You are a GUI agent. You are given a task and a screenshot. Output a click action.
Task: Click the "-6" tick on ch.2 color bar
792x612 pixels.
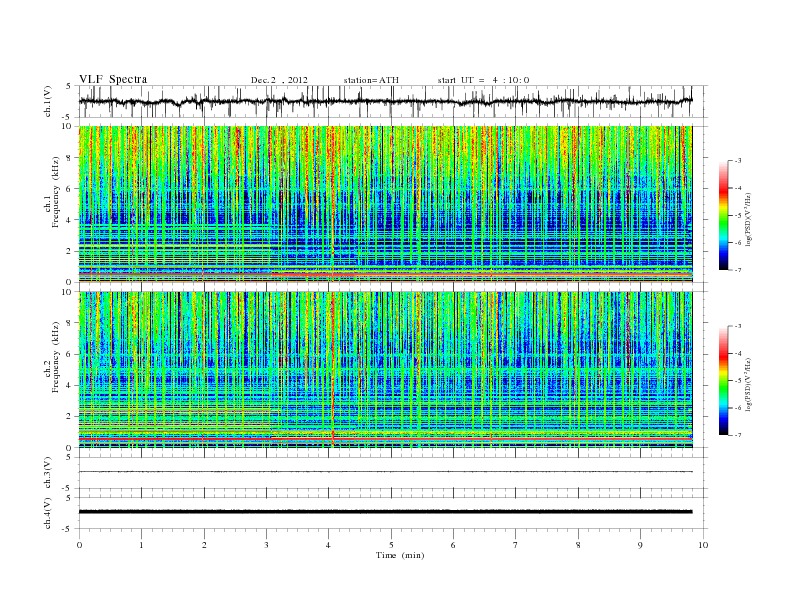(x=738, y=408)
